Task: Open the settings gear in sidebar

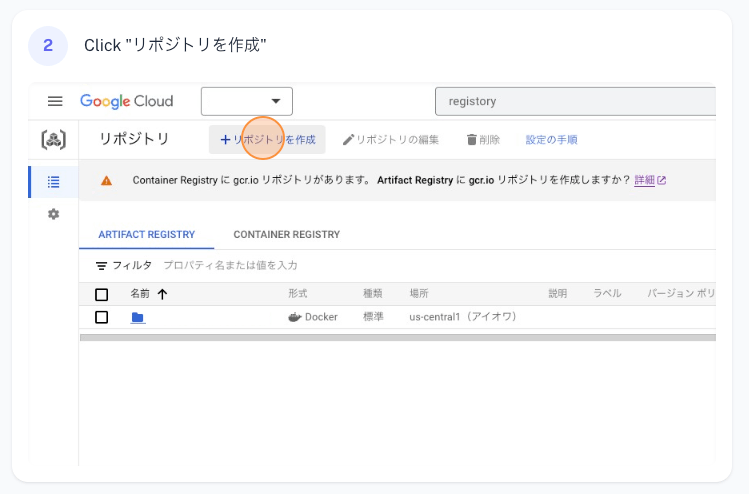Action: [54, 214]
